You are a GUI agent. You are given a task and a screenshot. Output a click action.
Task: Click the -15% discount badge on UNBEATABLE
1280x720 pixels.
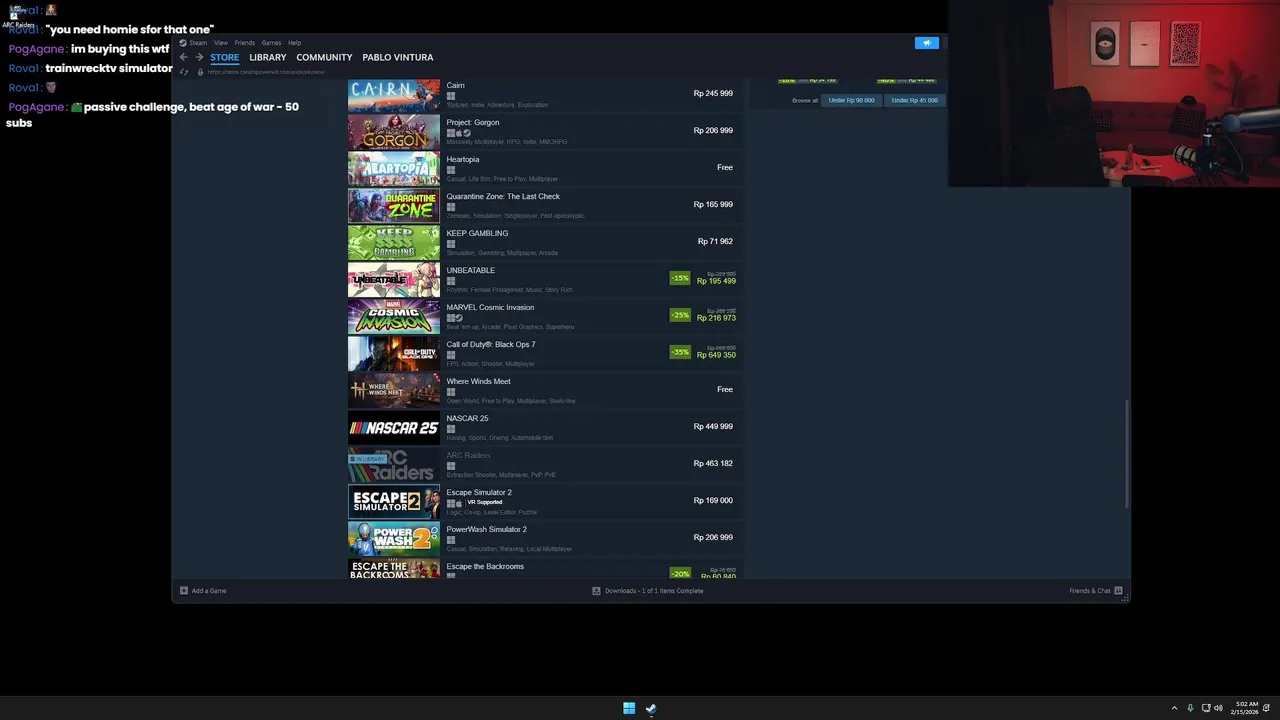(x=680, y=278)
